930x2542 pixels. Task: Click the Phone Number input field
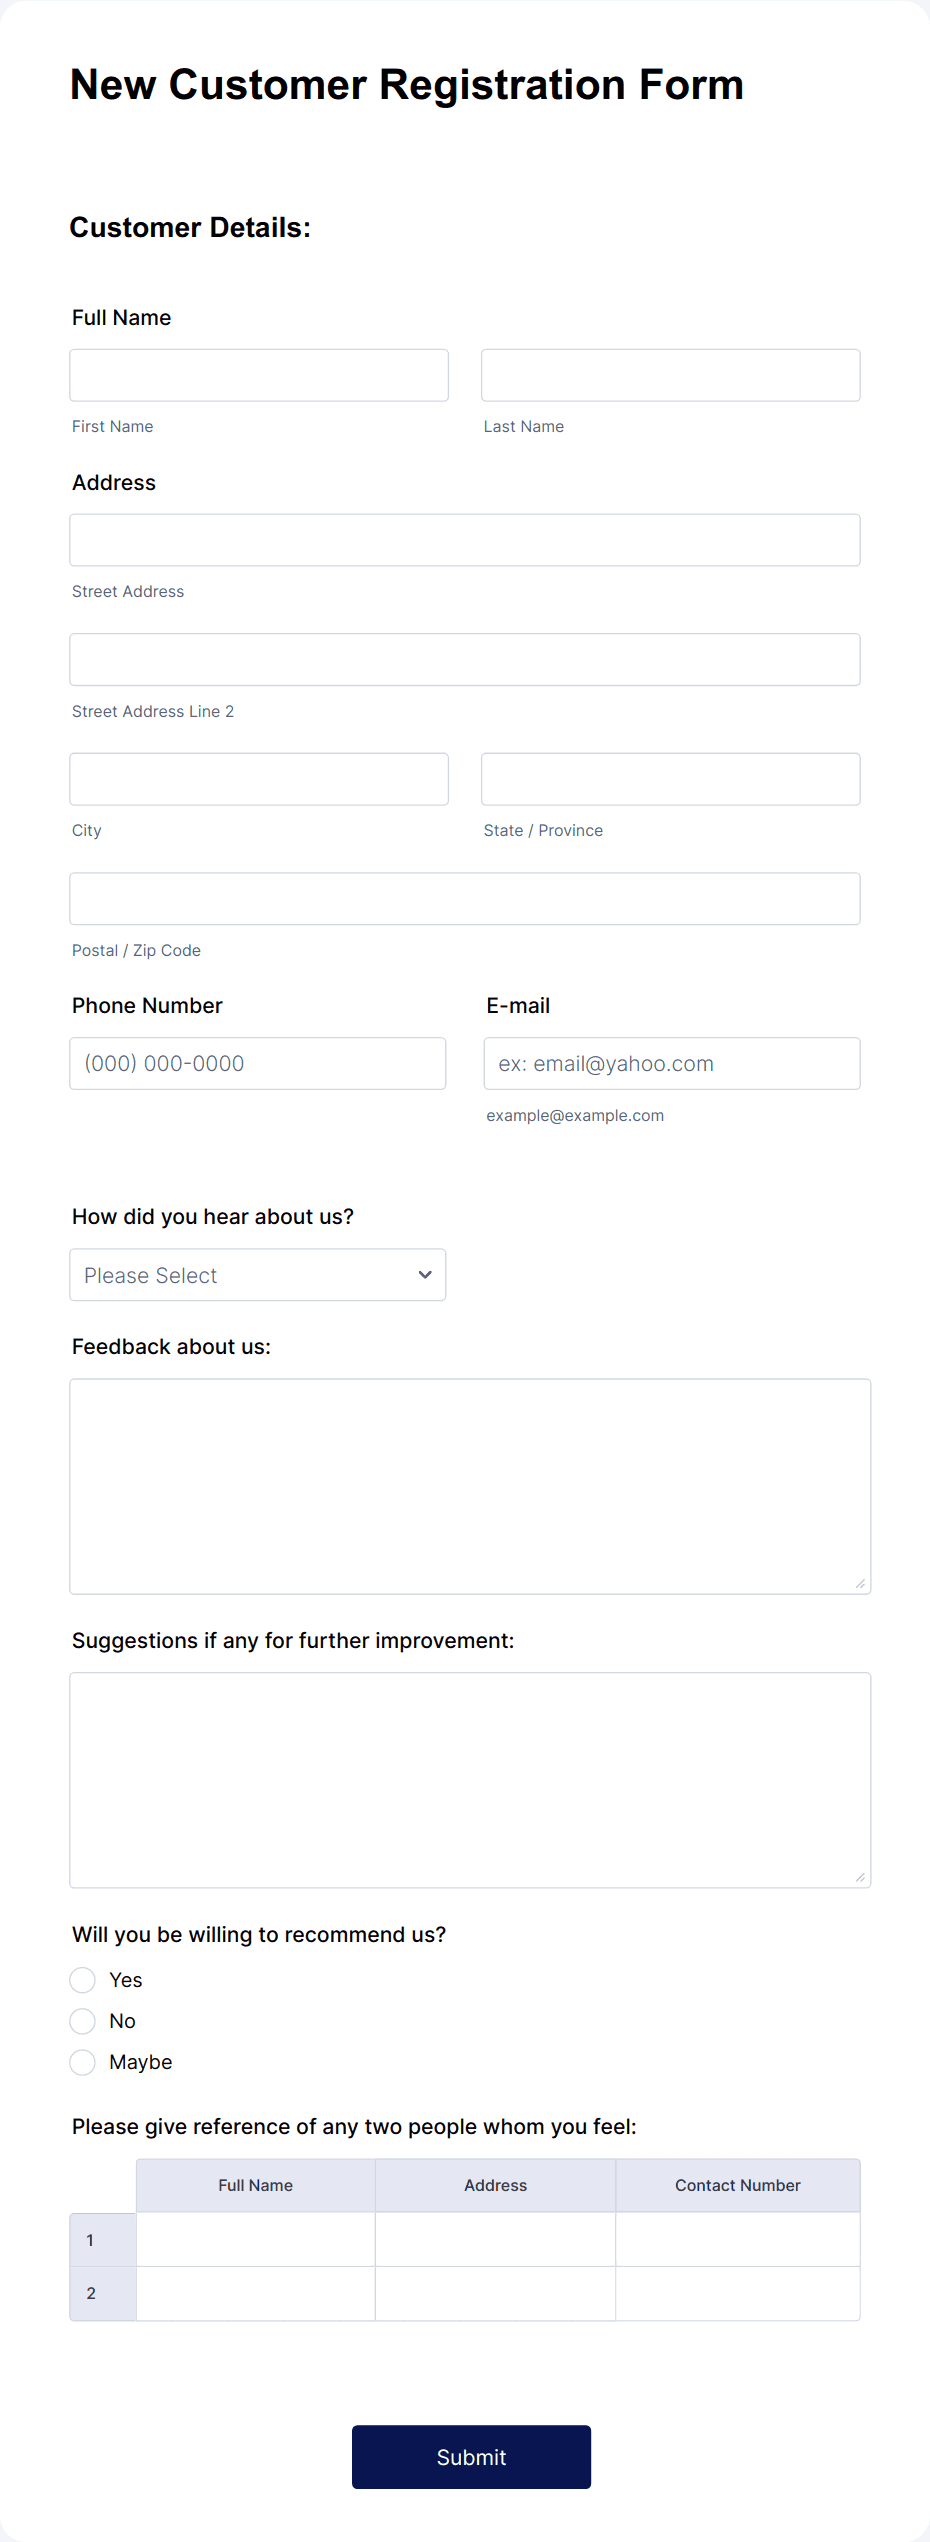[257, 1063]
